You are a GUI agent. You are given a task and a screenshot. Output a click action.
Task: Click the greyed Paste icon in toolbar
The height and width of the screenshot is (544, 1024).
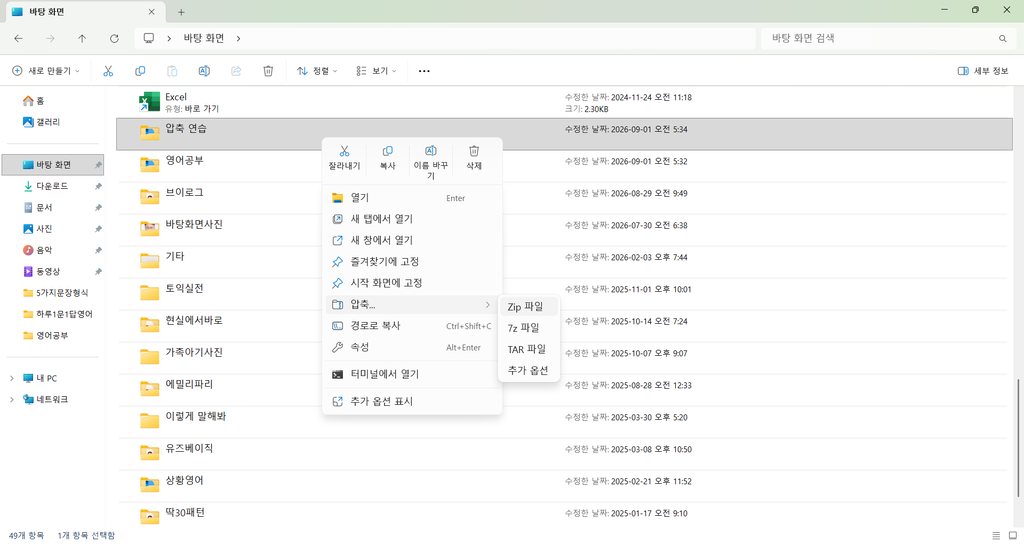pos(172,71)
